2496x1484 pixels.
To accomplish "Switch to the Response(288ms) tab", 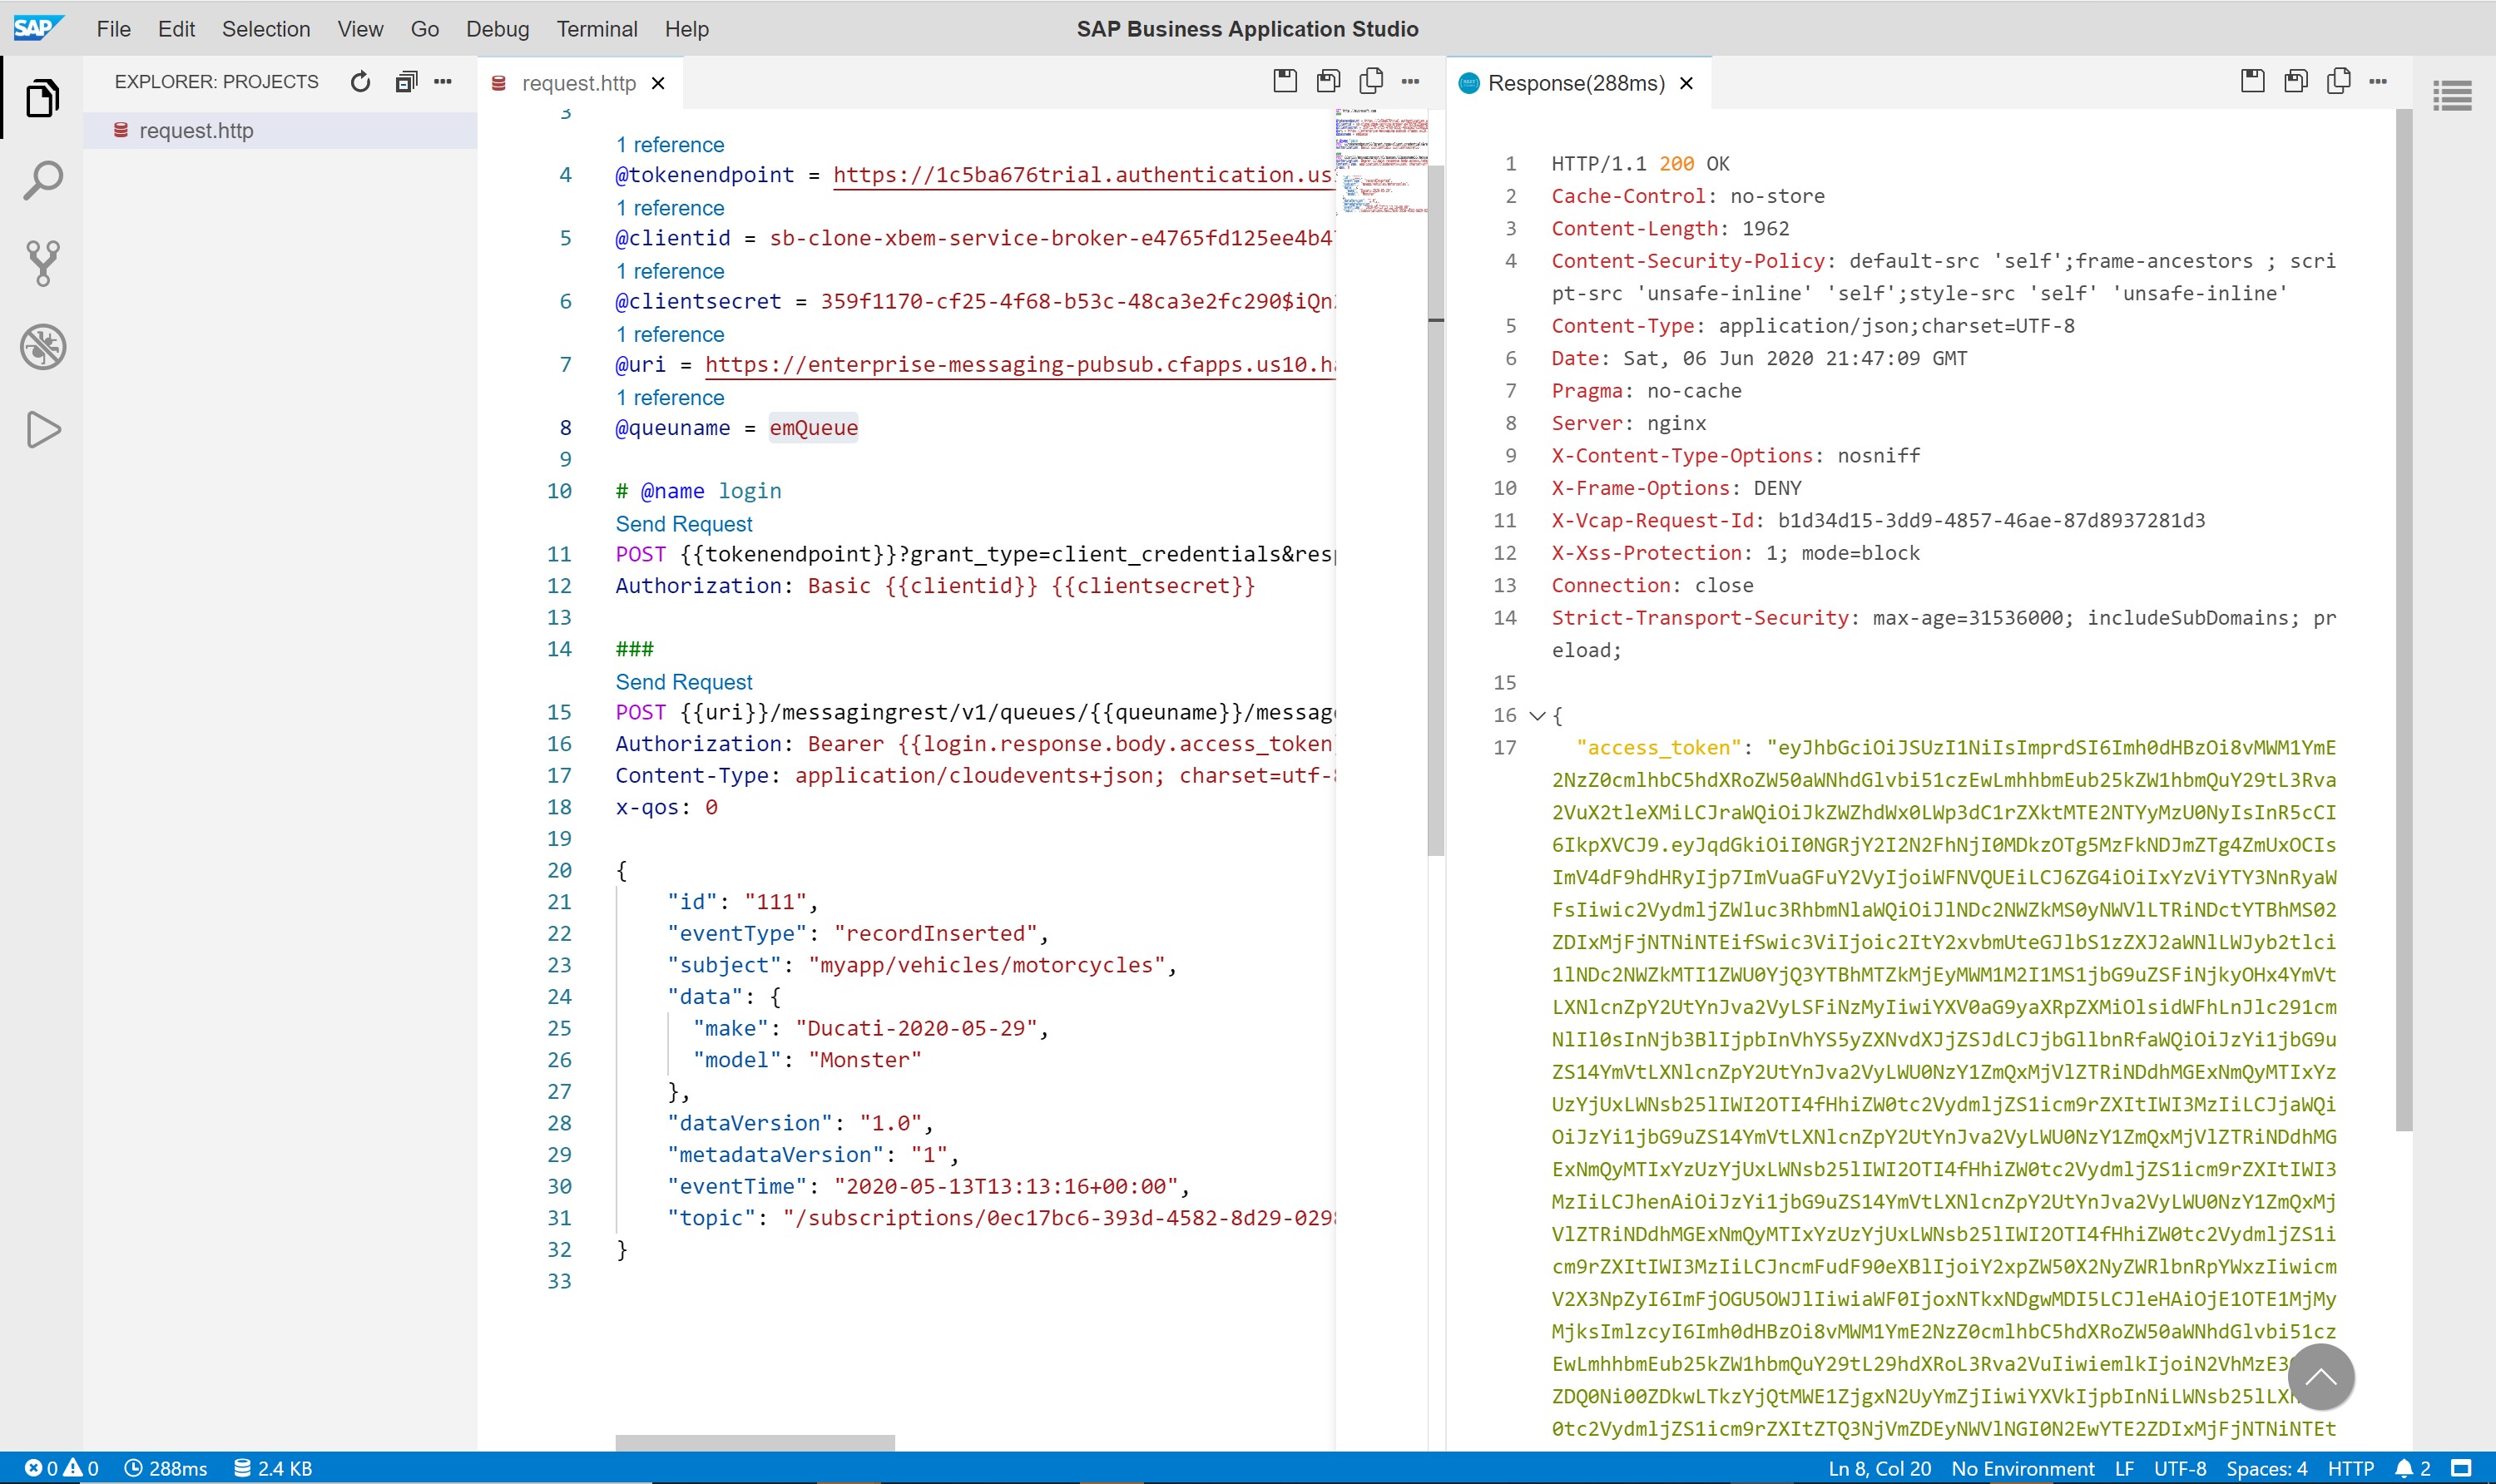I will (1575, 83).
